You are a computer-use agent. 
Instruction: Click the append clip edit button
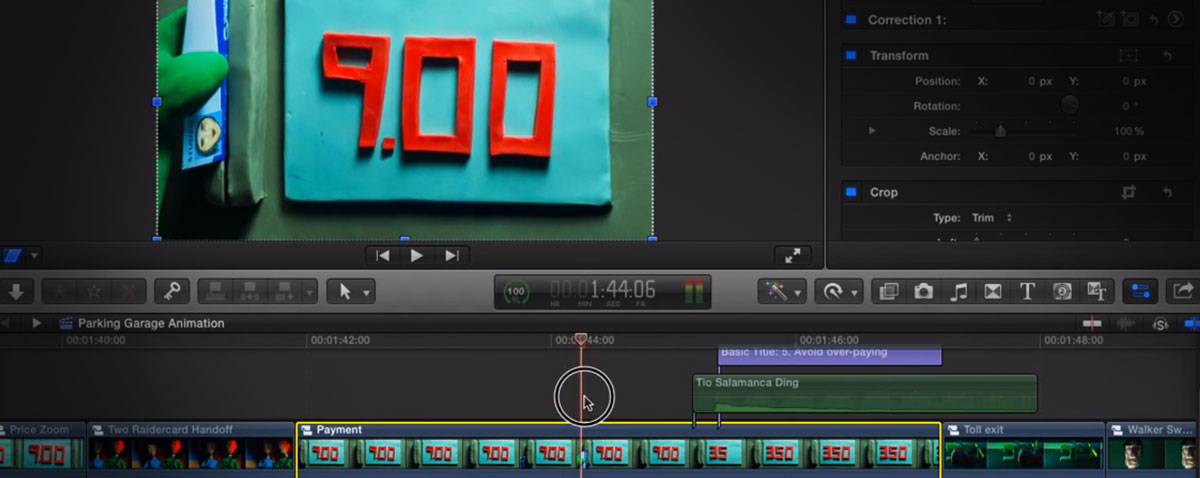pos(284,291)
